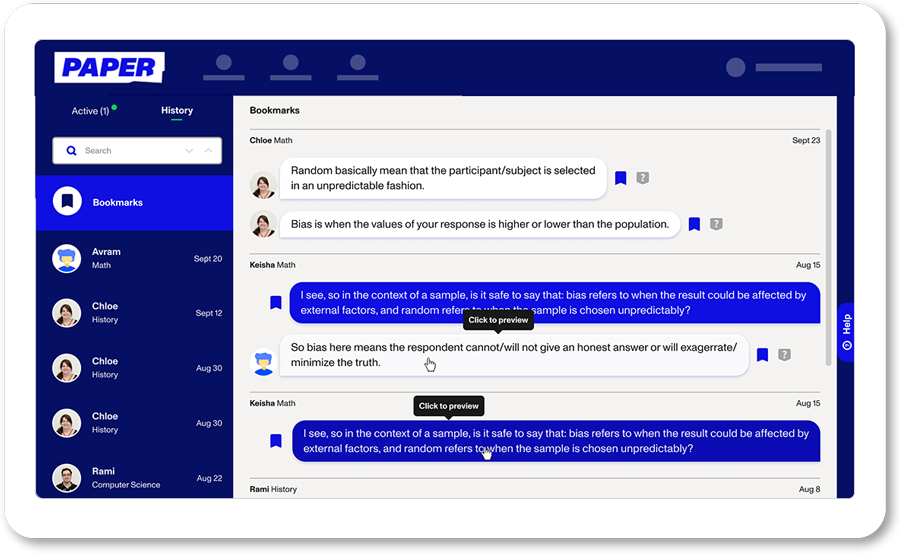The width and height of the screenshot is (900, 554).
Task: Open Avram Math session from Sept 20
Action: [134, 258]
